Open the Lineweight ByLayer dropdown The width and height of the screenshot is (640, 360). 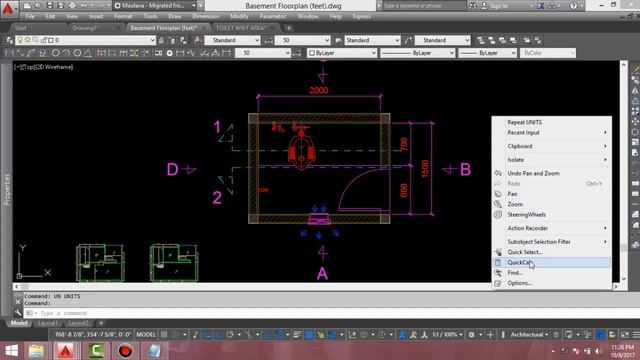[x=487, y=53]
